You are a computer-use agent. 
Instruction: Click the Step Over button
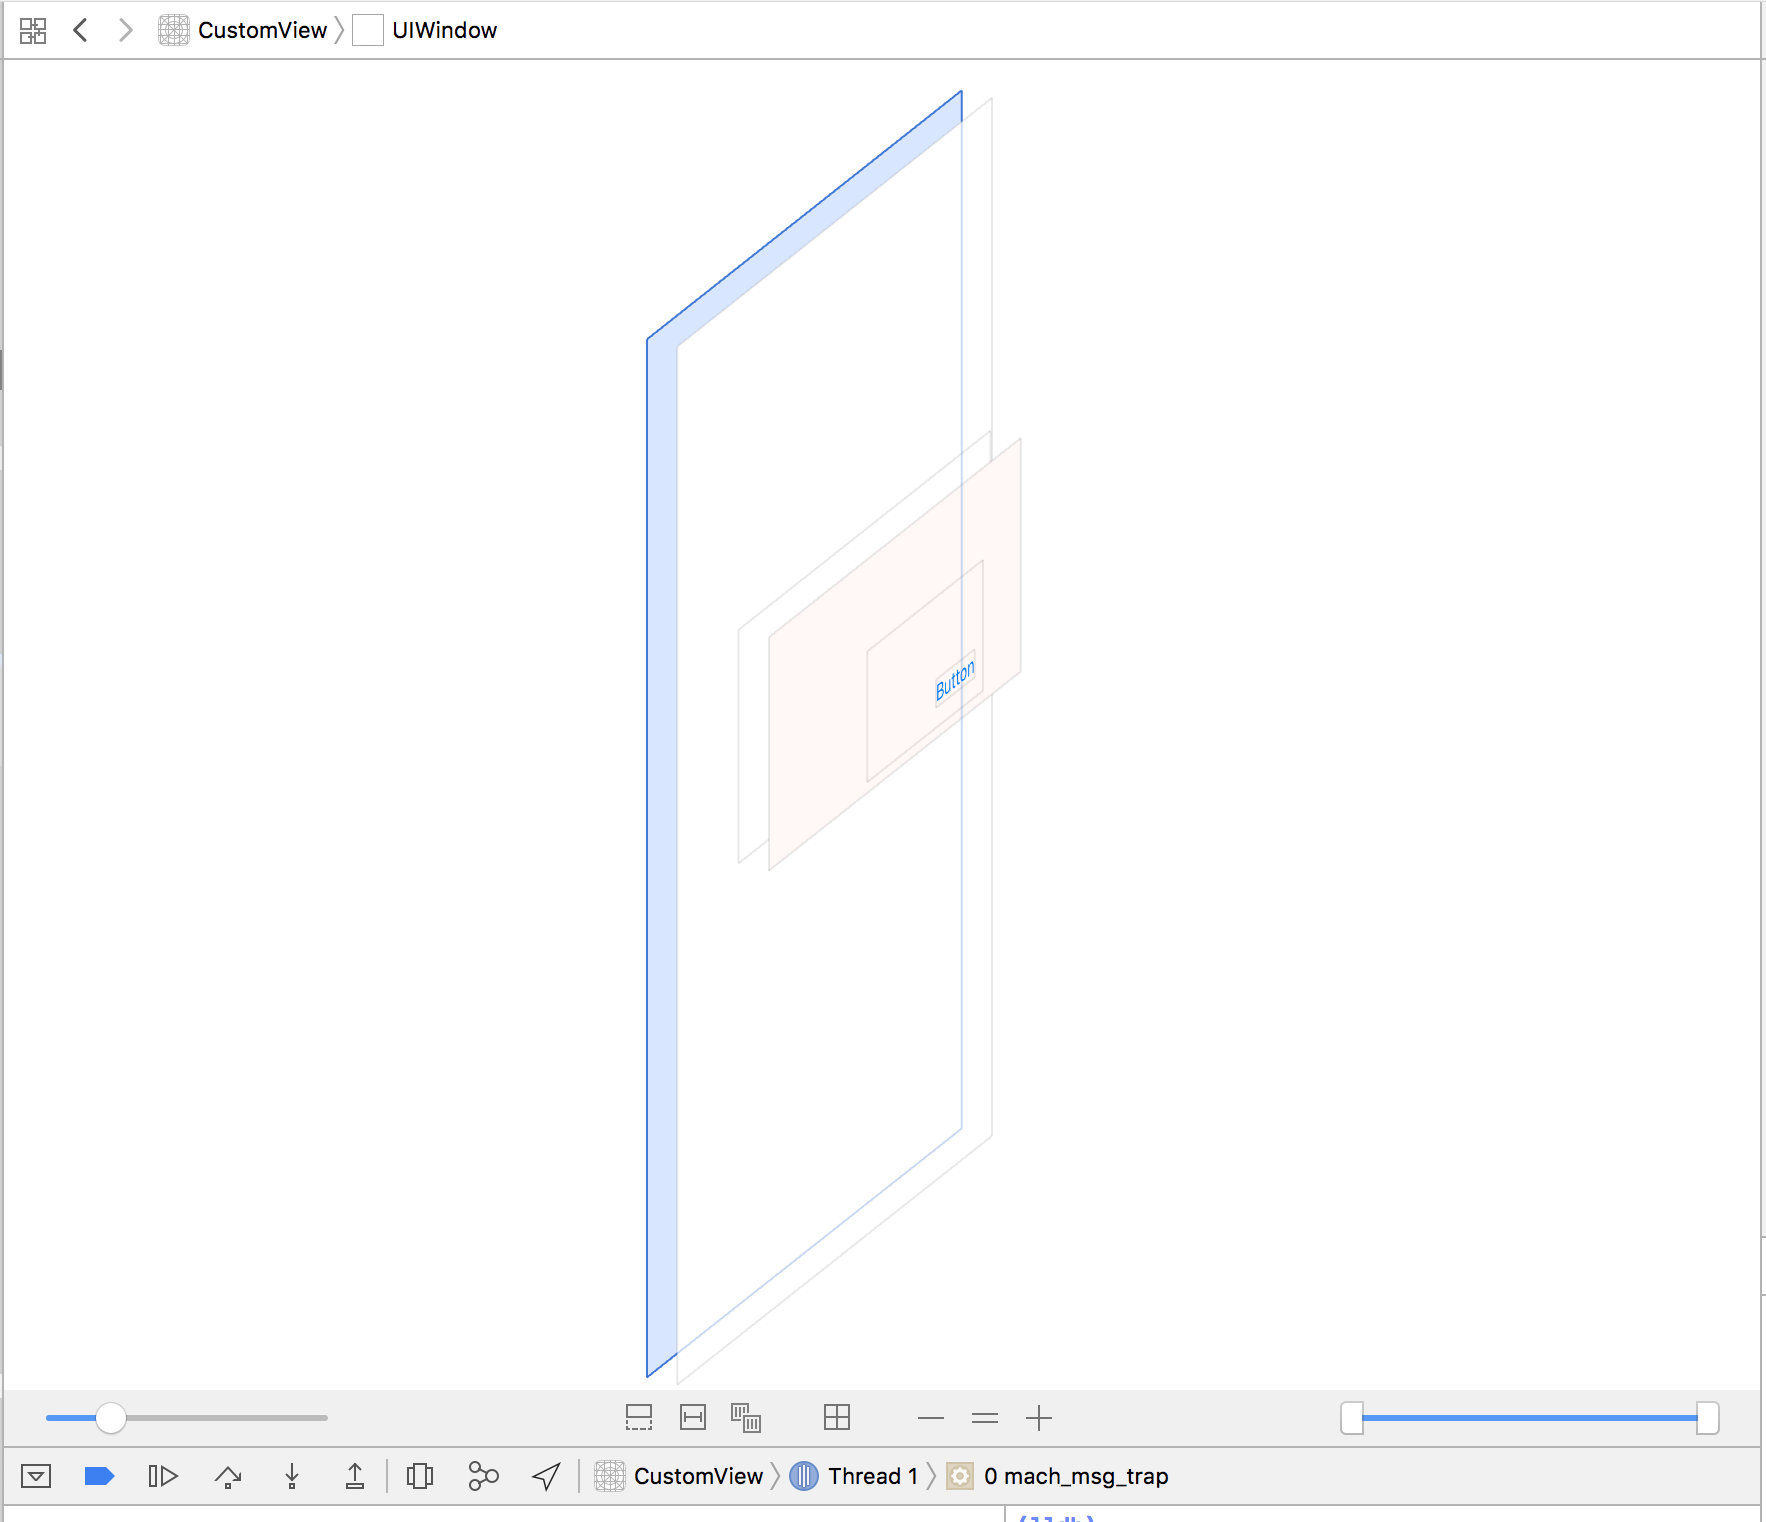click(228, 1476)
